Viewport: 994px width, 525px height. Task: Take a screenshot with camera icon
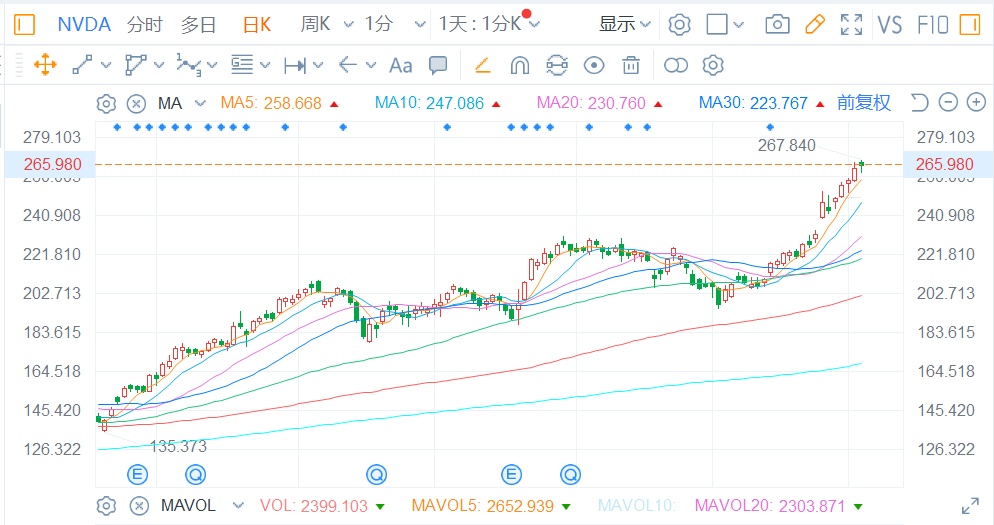point(777,25)
